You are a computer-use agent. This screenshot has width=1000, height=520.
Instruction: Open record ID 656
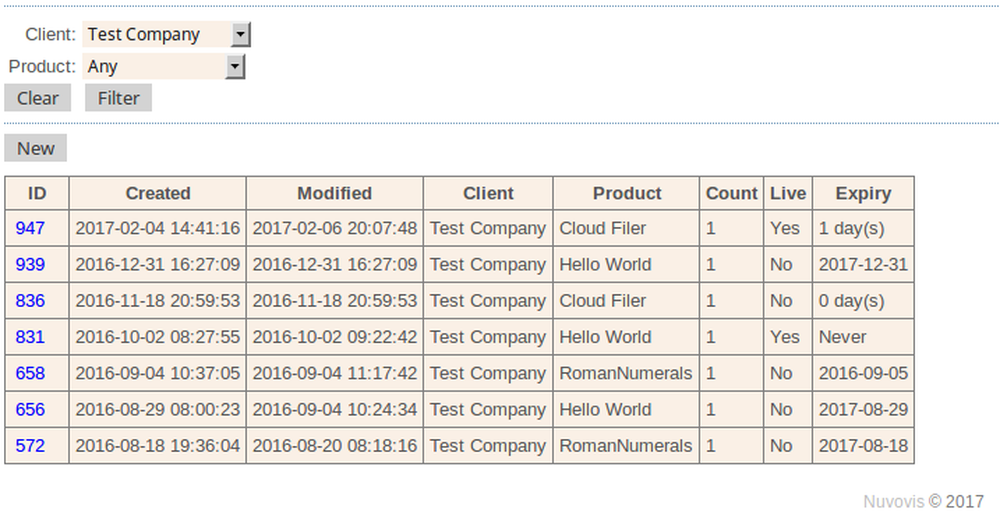click(30, 409)
